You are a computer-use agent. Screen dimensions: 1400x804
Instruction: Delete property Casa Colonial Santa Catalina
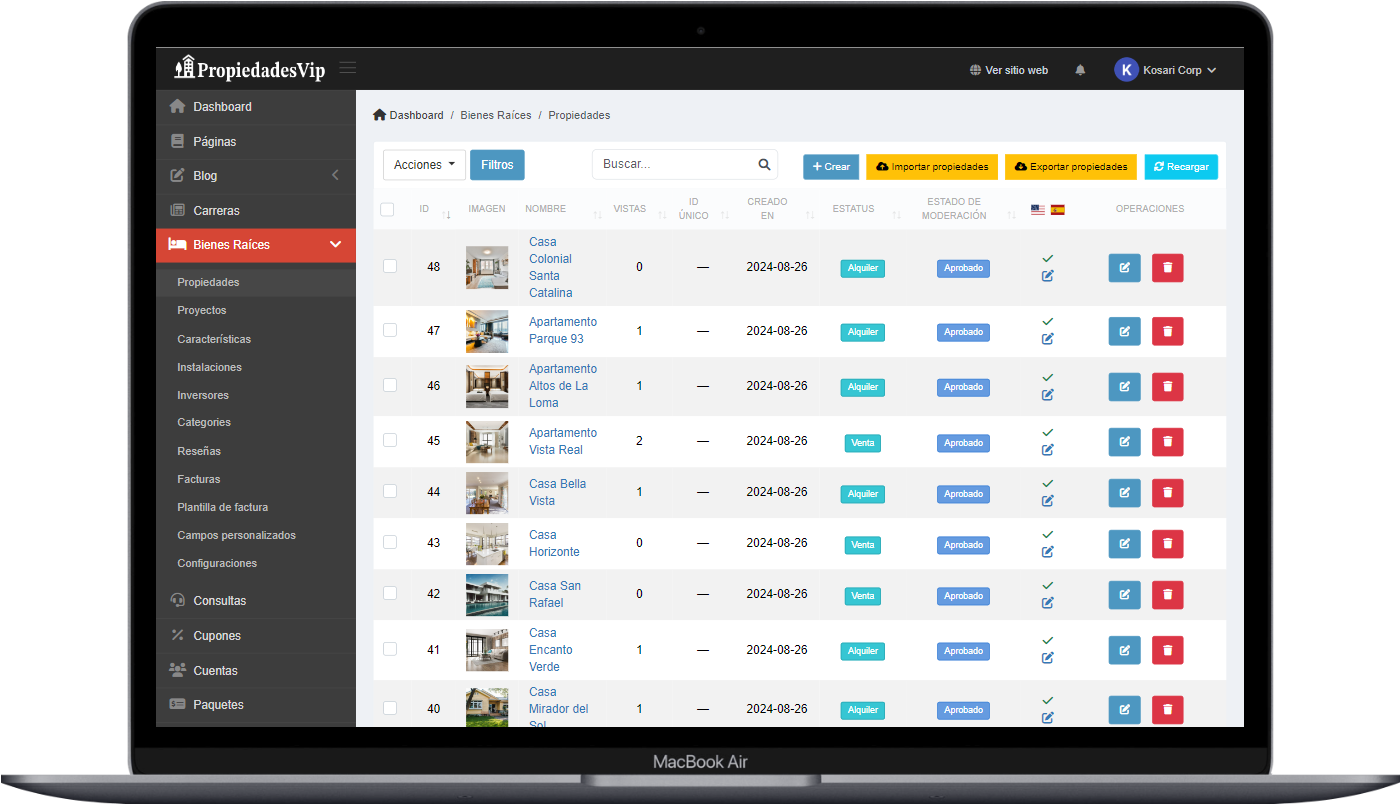(1167, 268)
